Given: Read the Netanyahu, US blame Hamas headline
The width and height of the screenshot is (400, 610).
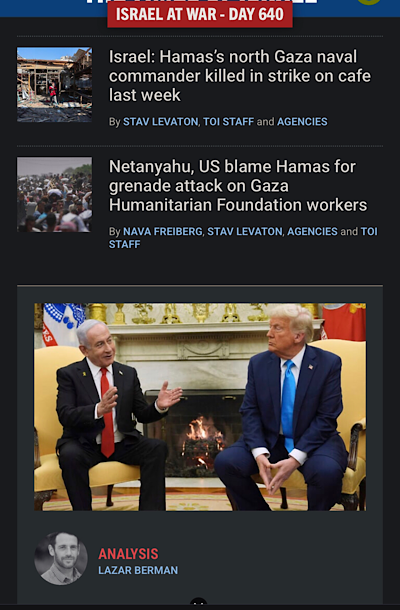Looking at the screenshot, I should coord(238,186).
